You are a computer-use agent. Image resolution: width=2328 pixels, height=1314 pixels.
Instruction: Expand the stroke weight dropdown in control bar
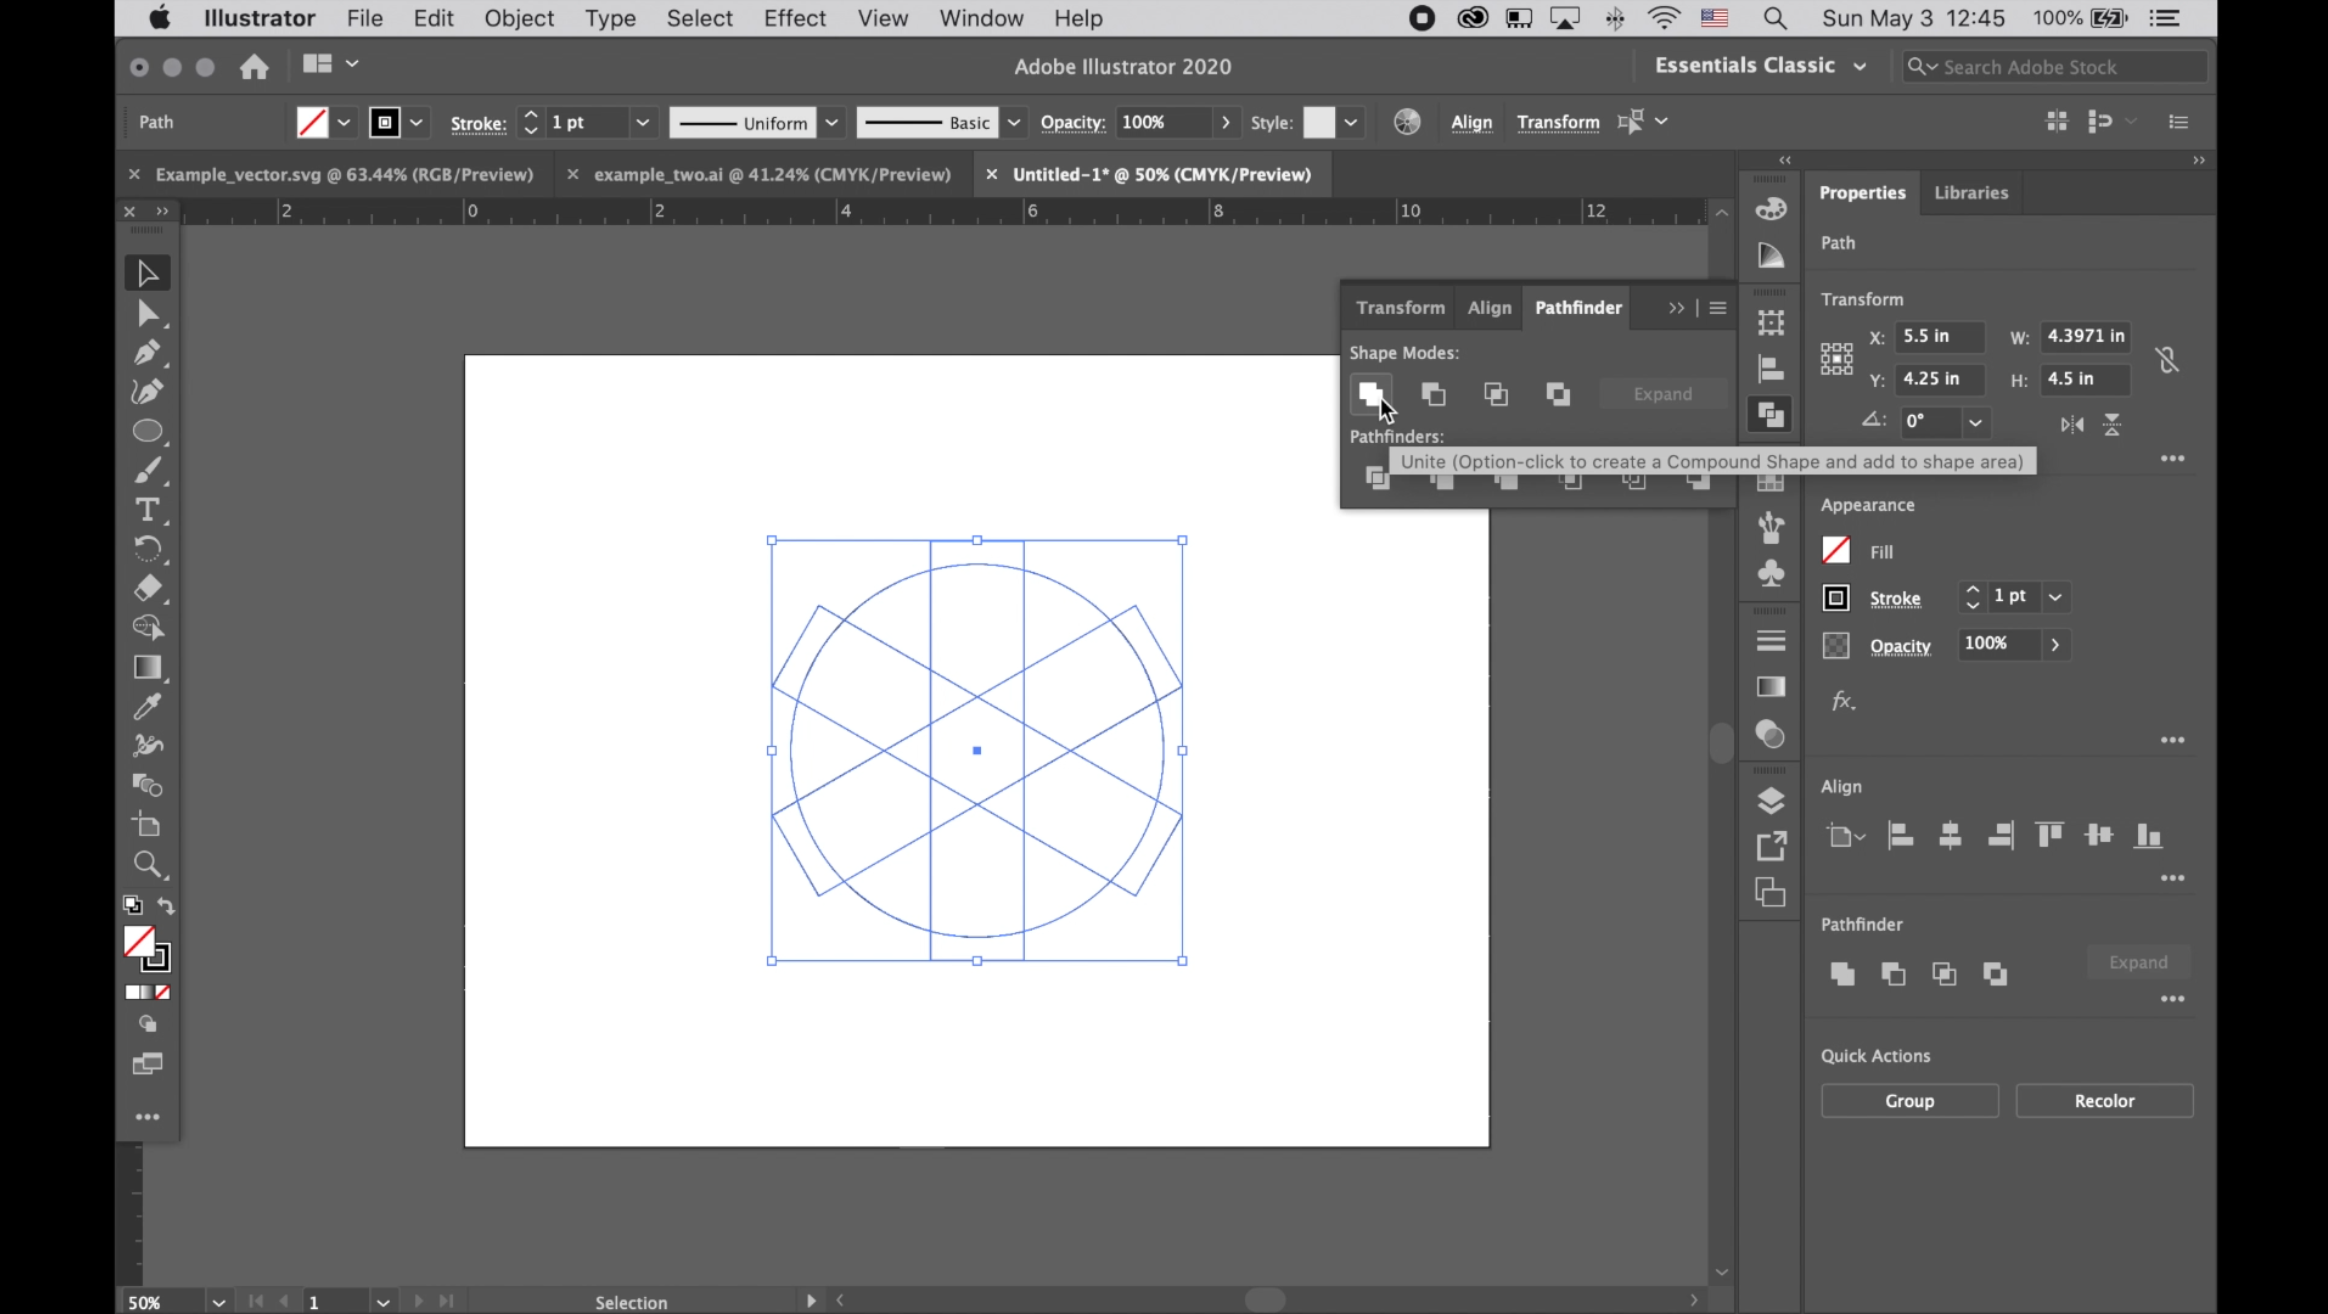point(642,122)
